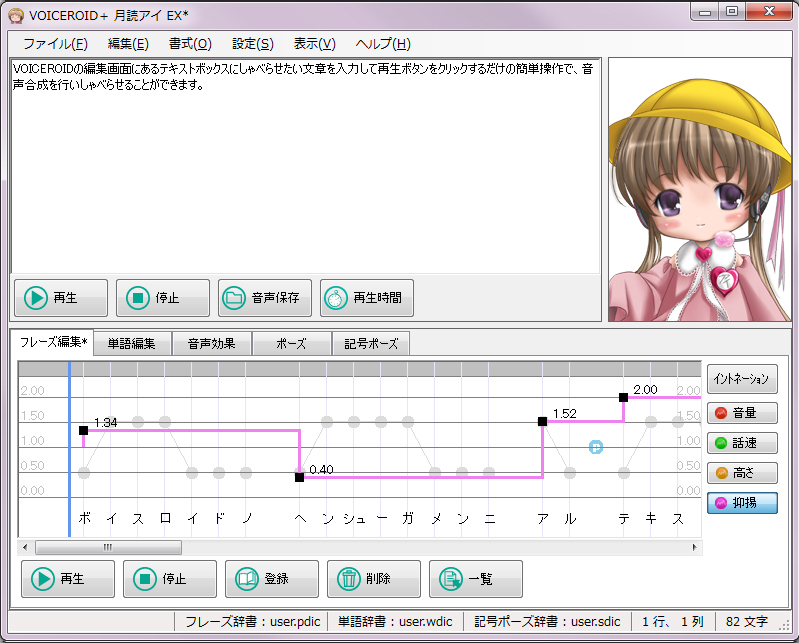Image resolution: width=799 pixels, height=643 pixels.
Task: Open the 編集(E) menu
Action: click(x=128, y=44)
